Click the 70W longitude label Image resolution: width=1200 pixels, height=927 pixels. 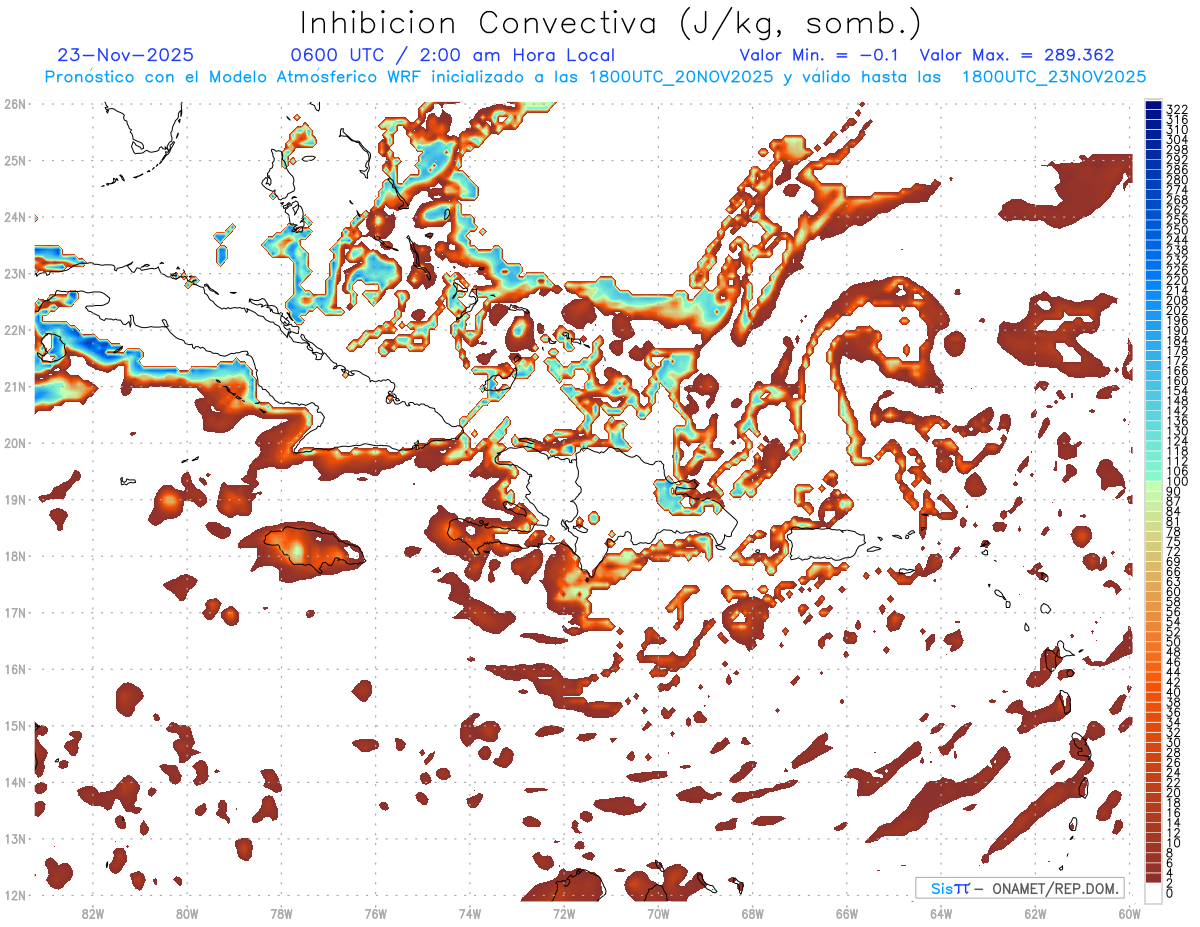pyautogui.click(x=658, y=913)
